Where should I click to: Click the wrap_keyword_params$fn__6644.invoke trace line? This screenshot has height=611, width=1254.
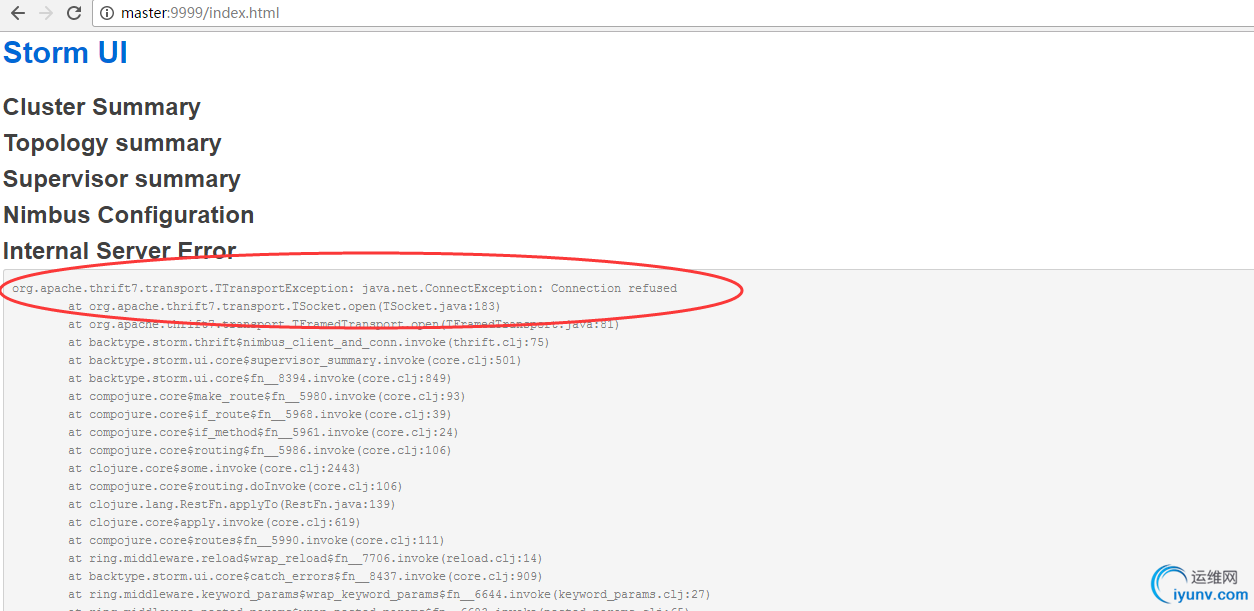389,594
